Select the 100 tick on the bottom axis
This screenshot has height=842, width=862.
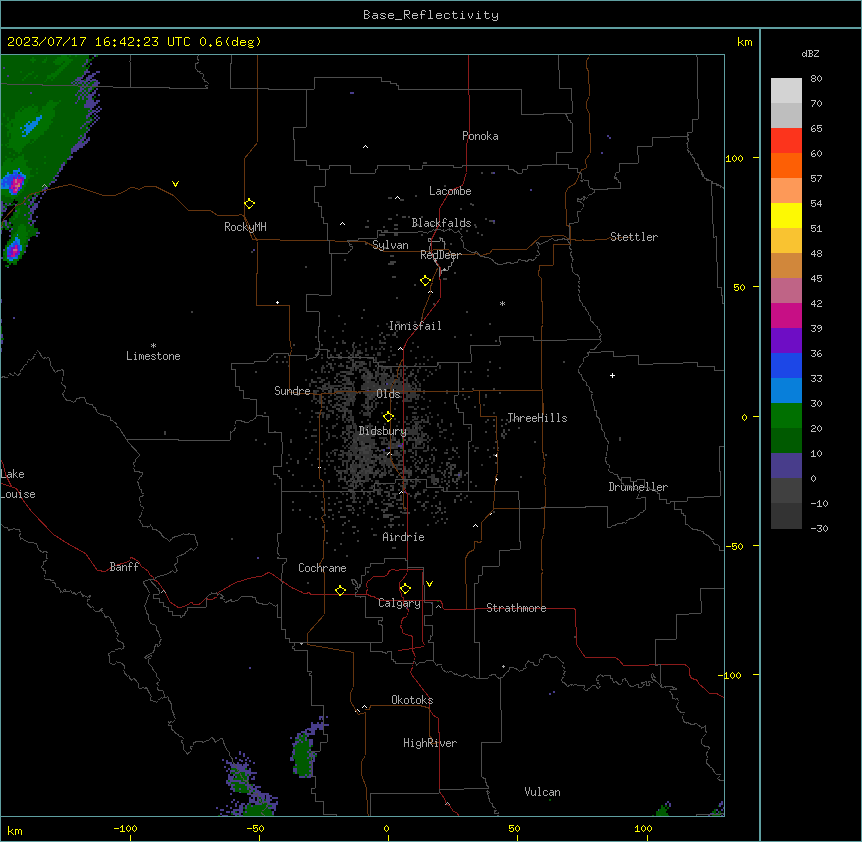[643, 828]
